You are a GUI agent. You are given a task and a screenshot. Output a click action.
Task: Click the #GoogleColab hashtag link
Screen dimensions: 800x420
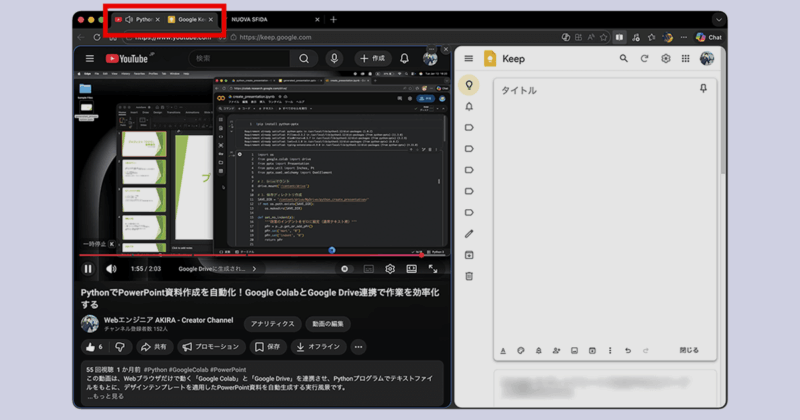pos(189,369)
